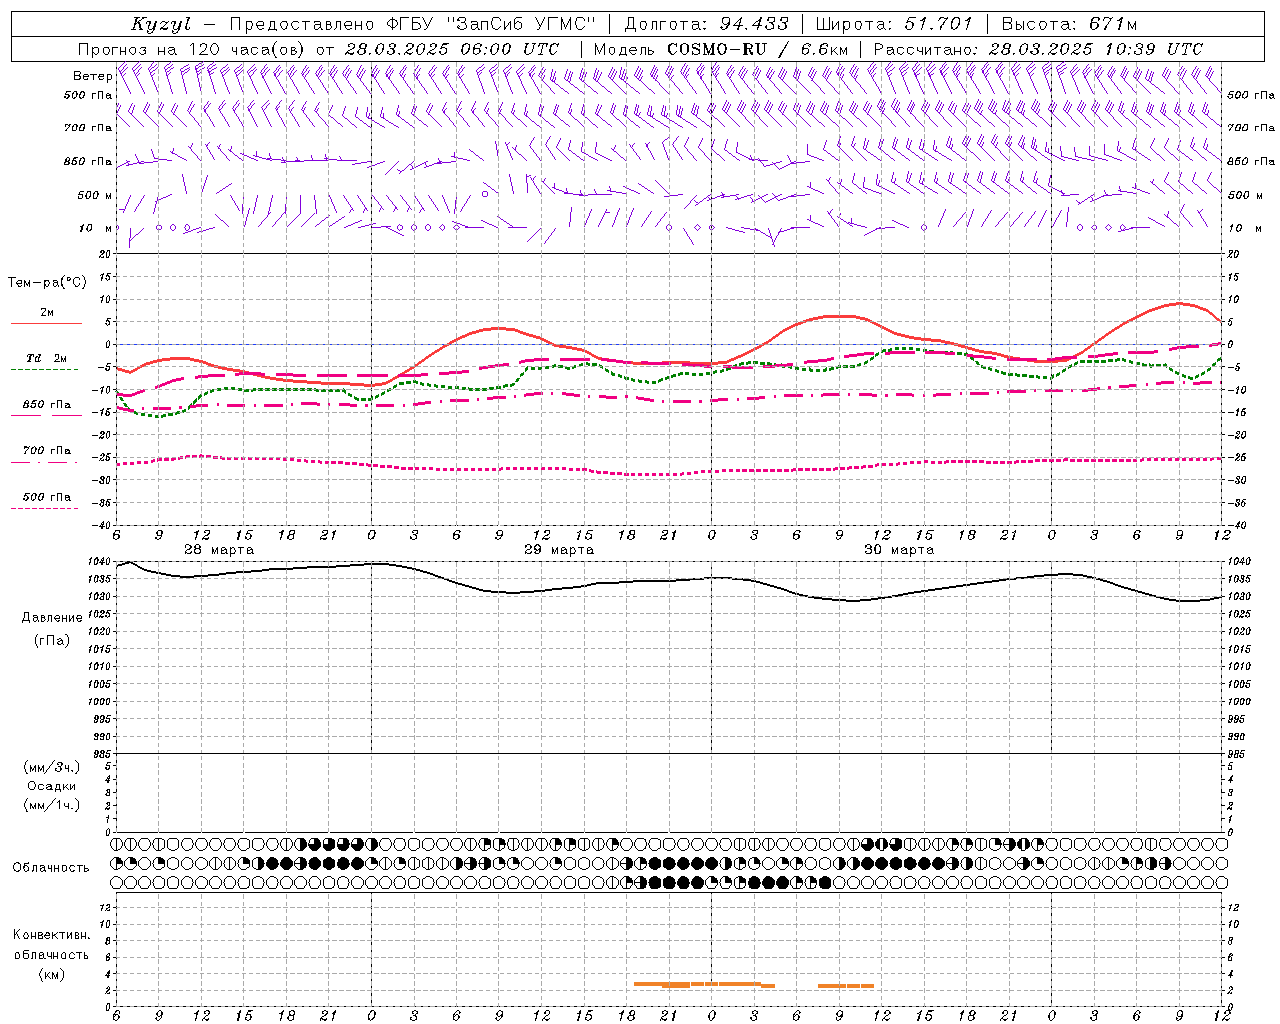The height and width of the screenshot is (1024, 1280).
Task: Click the pink dashed 850 гПа legend line
Action: 45,416
